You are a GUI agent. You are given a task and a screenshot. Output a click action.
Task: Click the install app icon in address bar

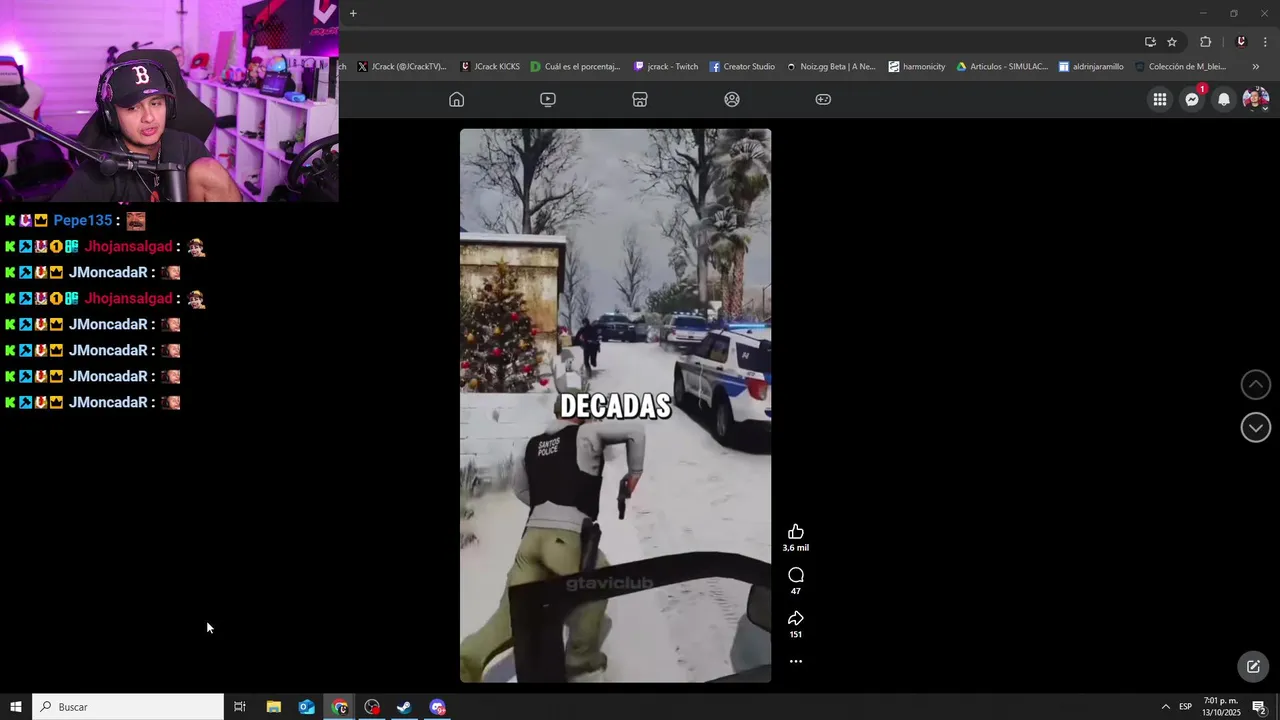click(1150, 42)
